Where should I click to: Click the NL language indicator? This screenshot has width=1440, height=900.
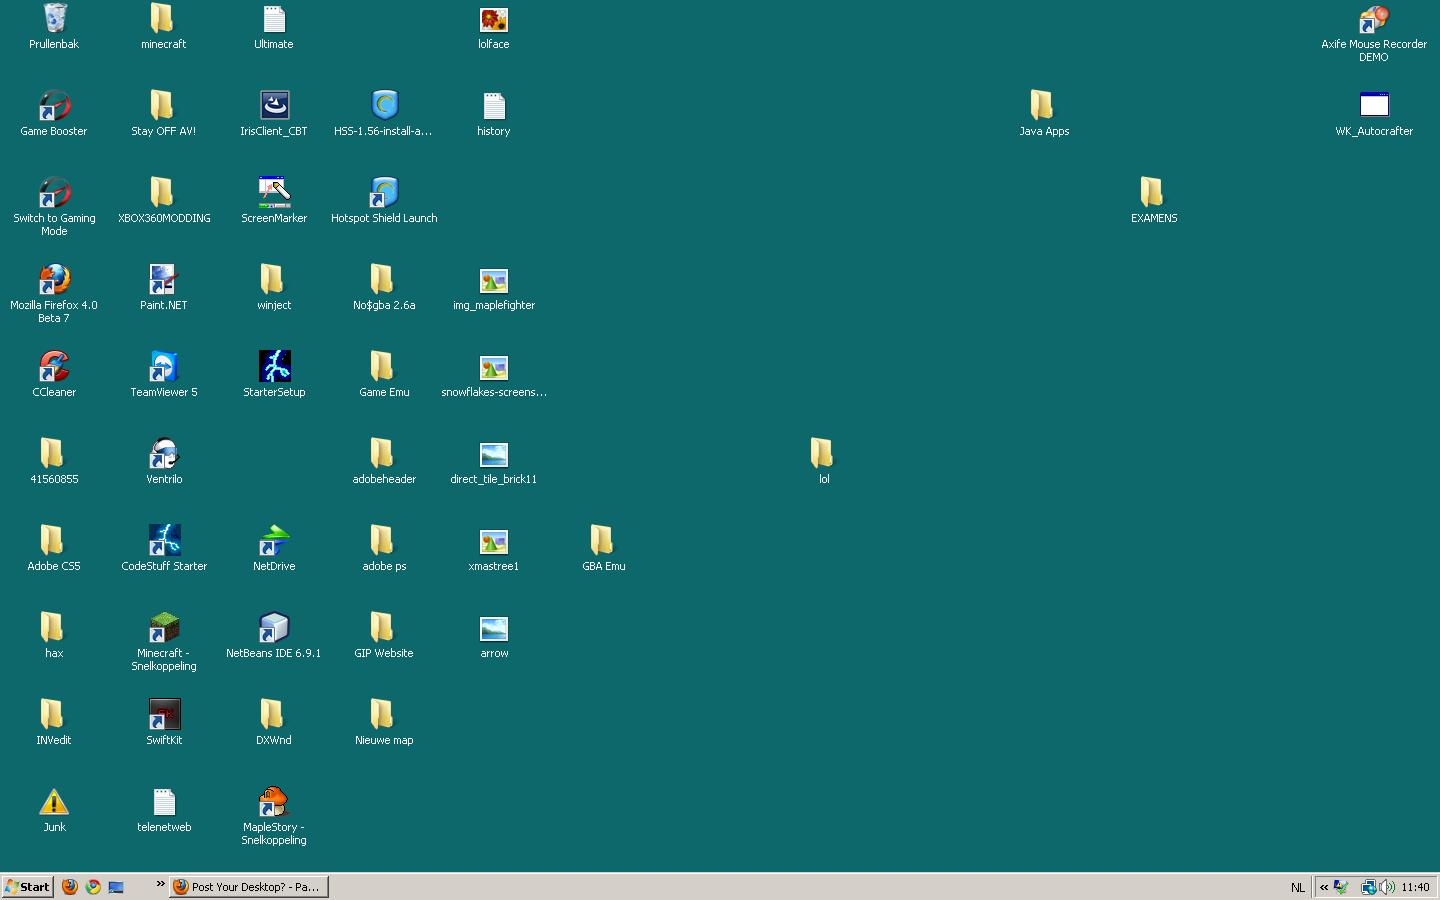point(1297,887)
